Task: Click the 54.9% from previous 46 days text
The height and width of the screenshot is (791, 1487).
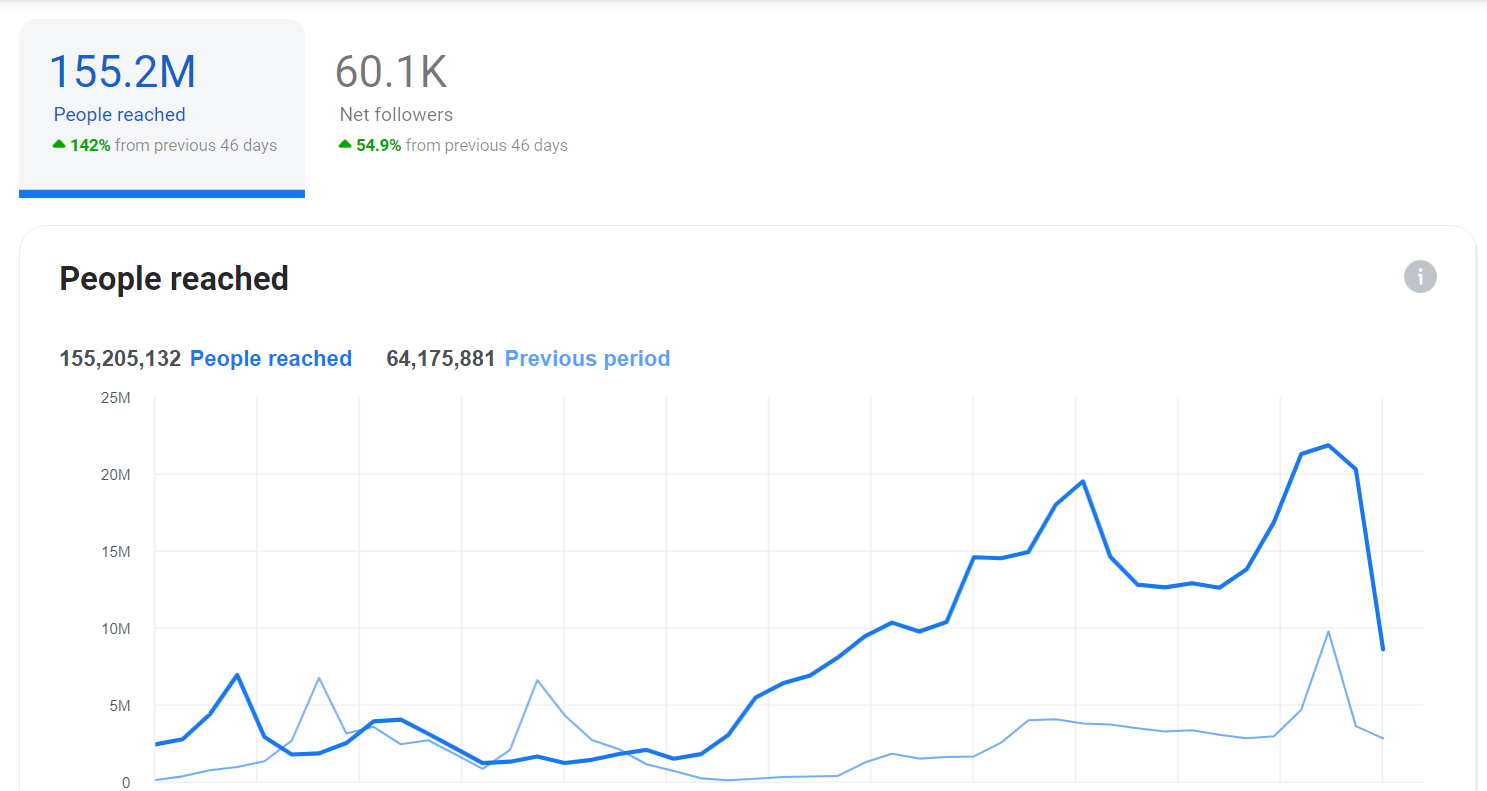Action: point(462,145)
